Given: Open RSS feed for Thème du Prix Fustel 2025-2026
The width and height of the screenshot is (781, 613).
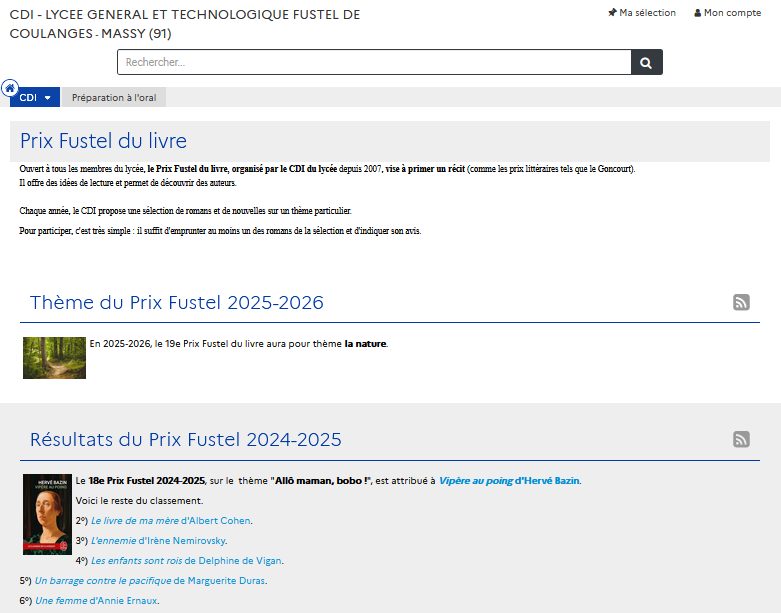Looking at the screenshot, I should click(741, 303).
